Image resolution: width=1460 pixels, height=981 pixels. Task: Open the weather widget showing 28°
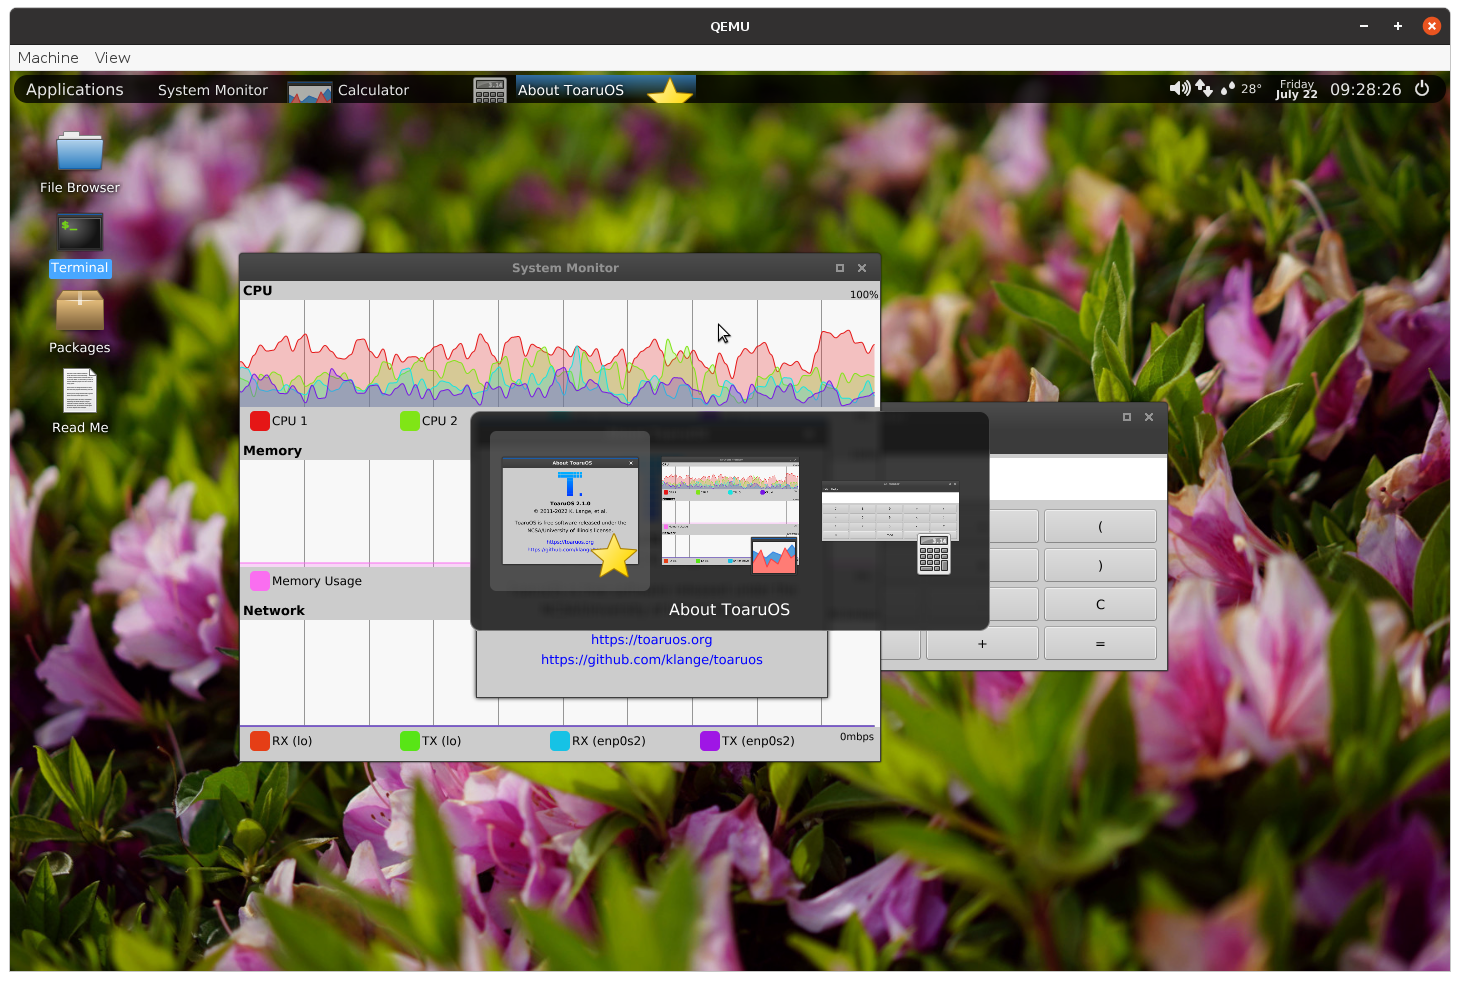coord(1241,89)
